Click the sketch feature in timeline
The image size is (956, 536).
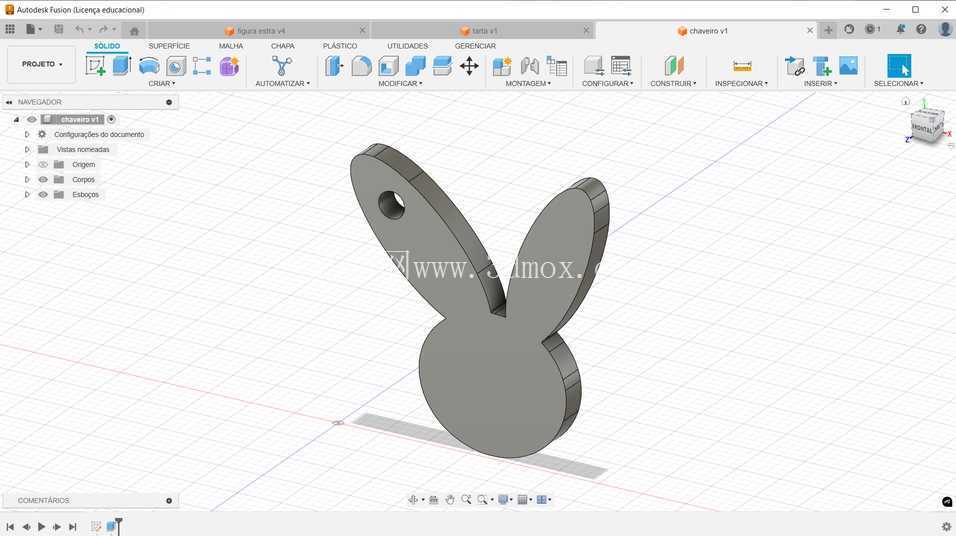(x=96, y=526)
